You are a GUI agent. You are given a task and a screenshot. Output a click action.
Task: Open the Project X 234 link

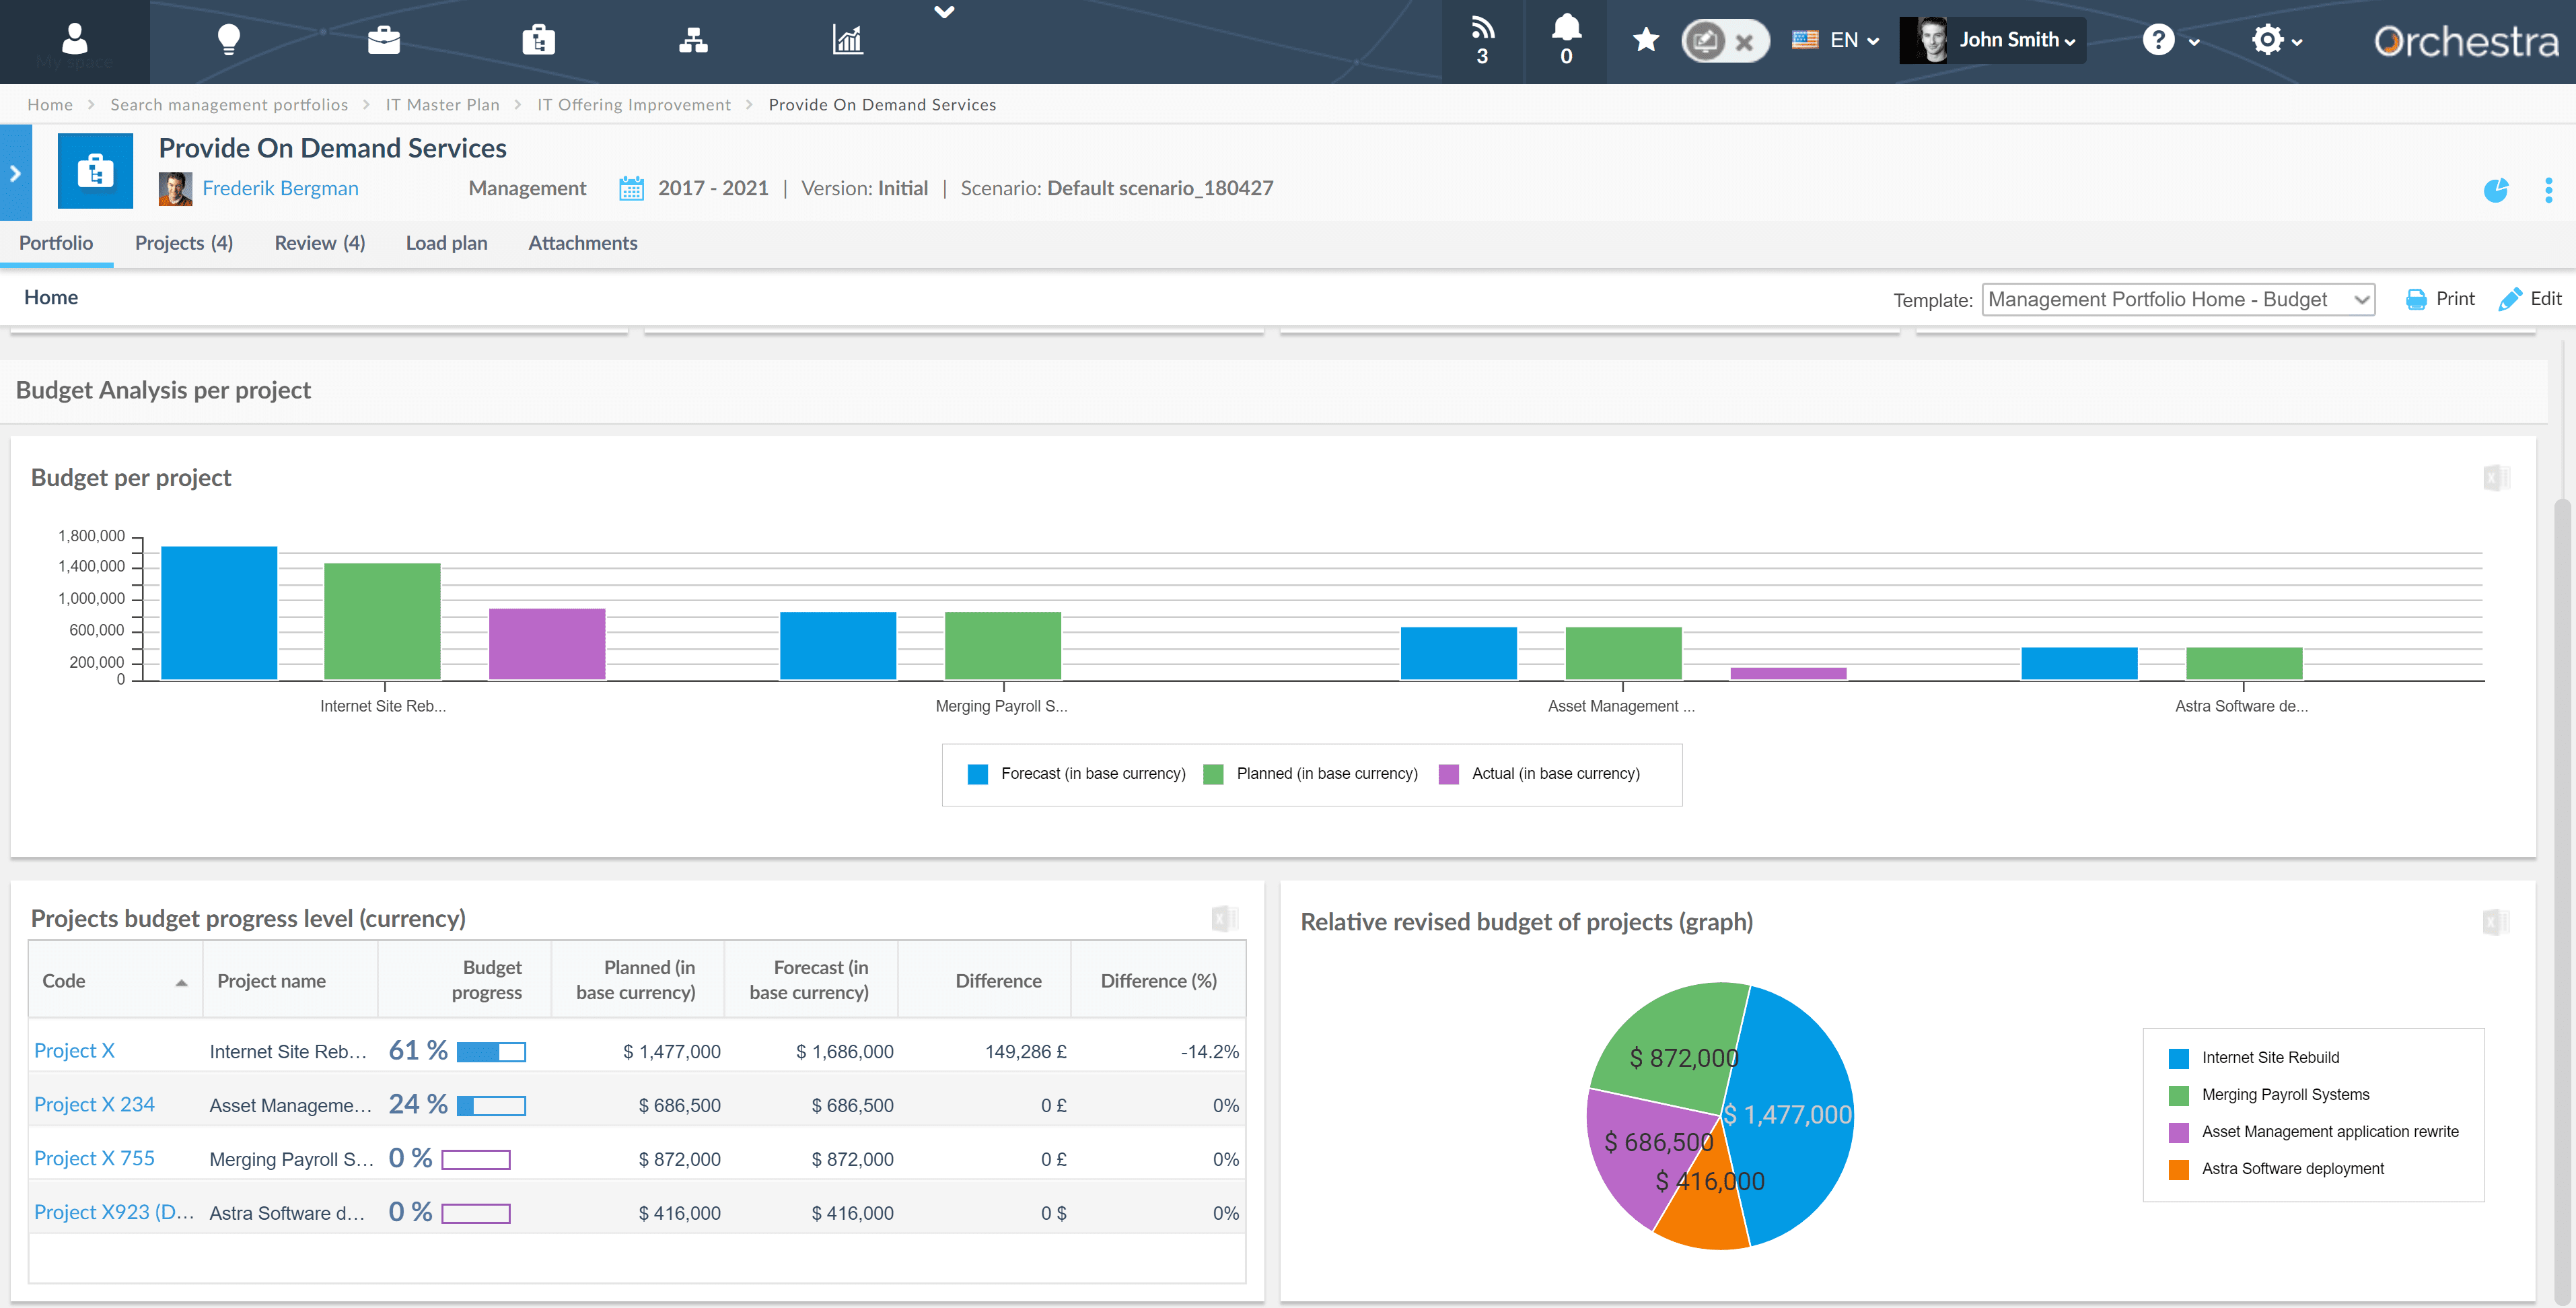94,1104
